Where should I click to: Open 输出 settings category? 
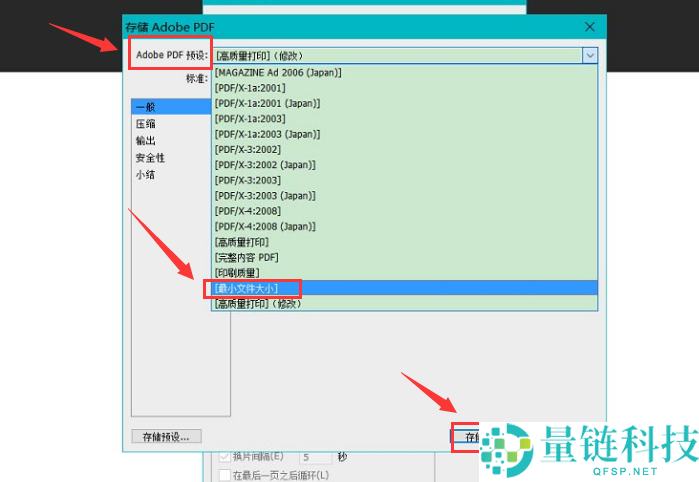coord(146,141)
